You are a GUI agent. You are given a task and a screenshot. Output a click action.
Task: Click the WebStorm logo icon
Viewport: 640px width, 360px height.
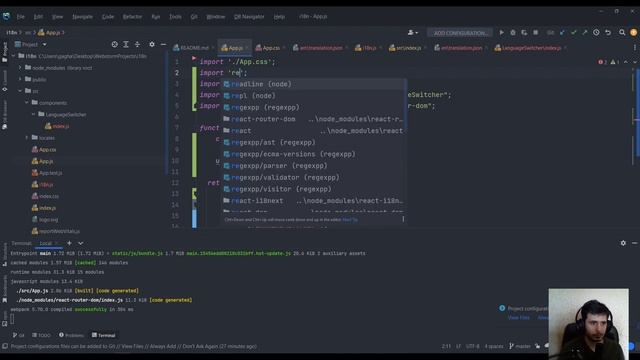(6, 16)
